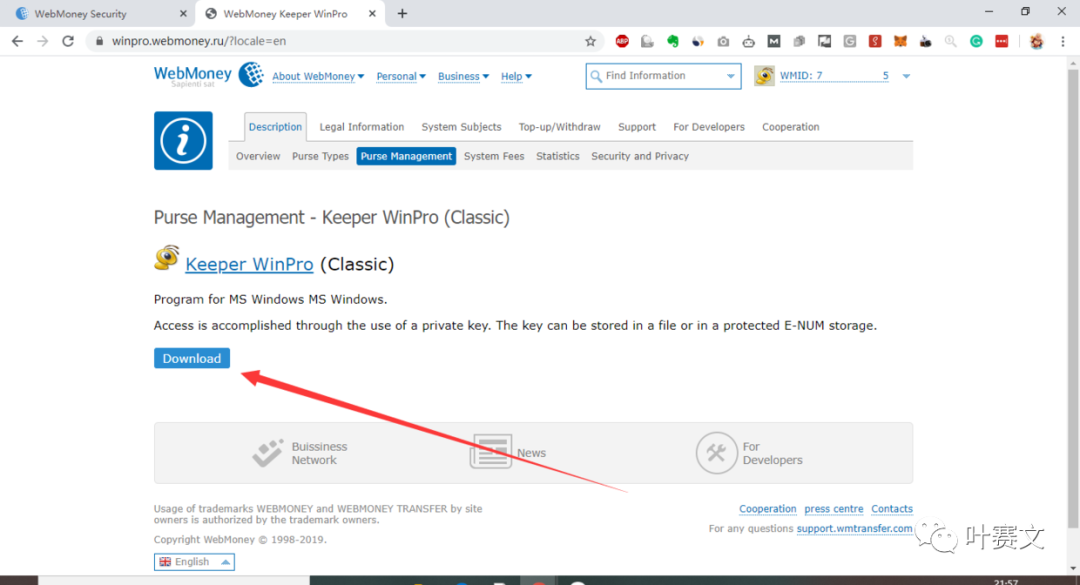Open the English language selector
Viewport: 1080px width, 585px height.
point(194,562)
